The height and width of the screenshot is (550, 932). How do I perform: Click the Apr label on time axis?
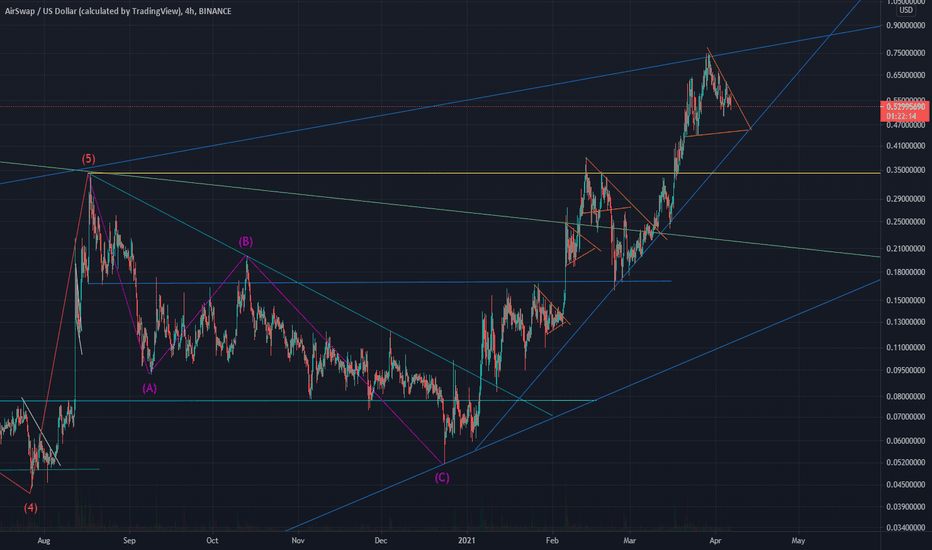716,540
